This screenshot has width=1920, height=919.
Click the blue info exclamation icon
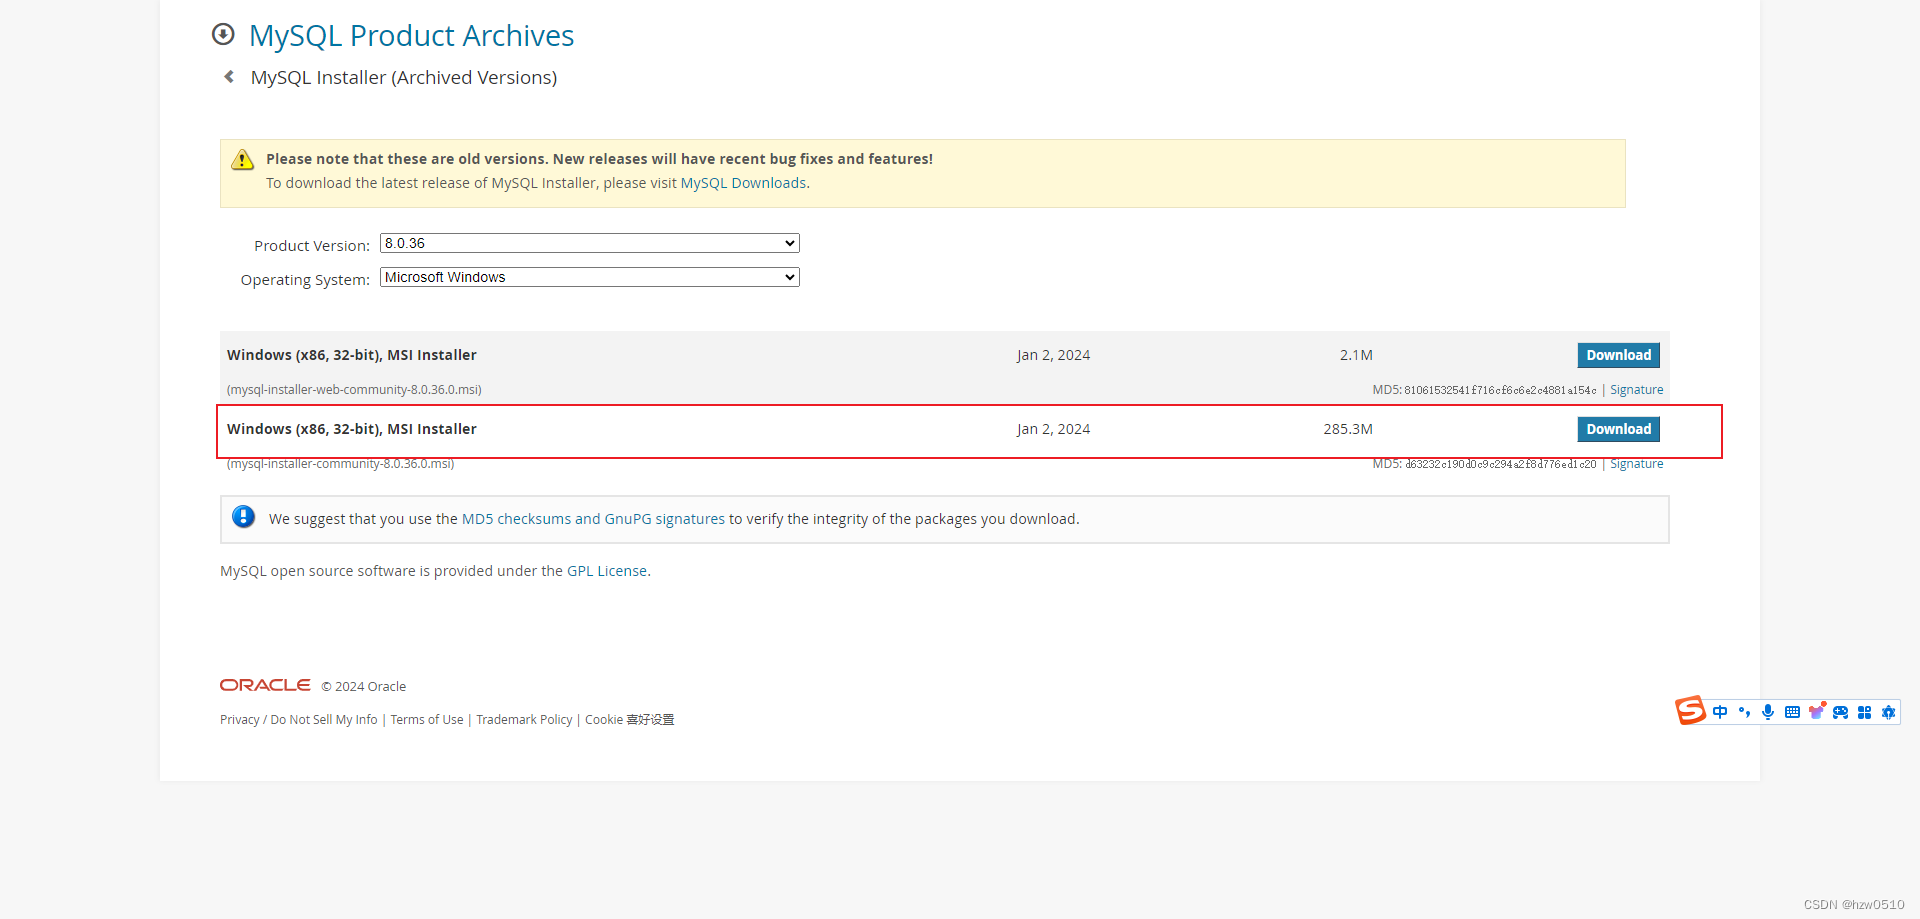243,517
